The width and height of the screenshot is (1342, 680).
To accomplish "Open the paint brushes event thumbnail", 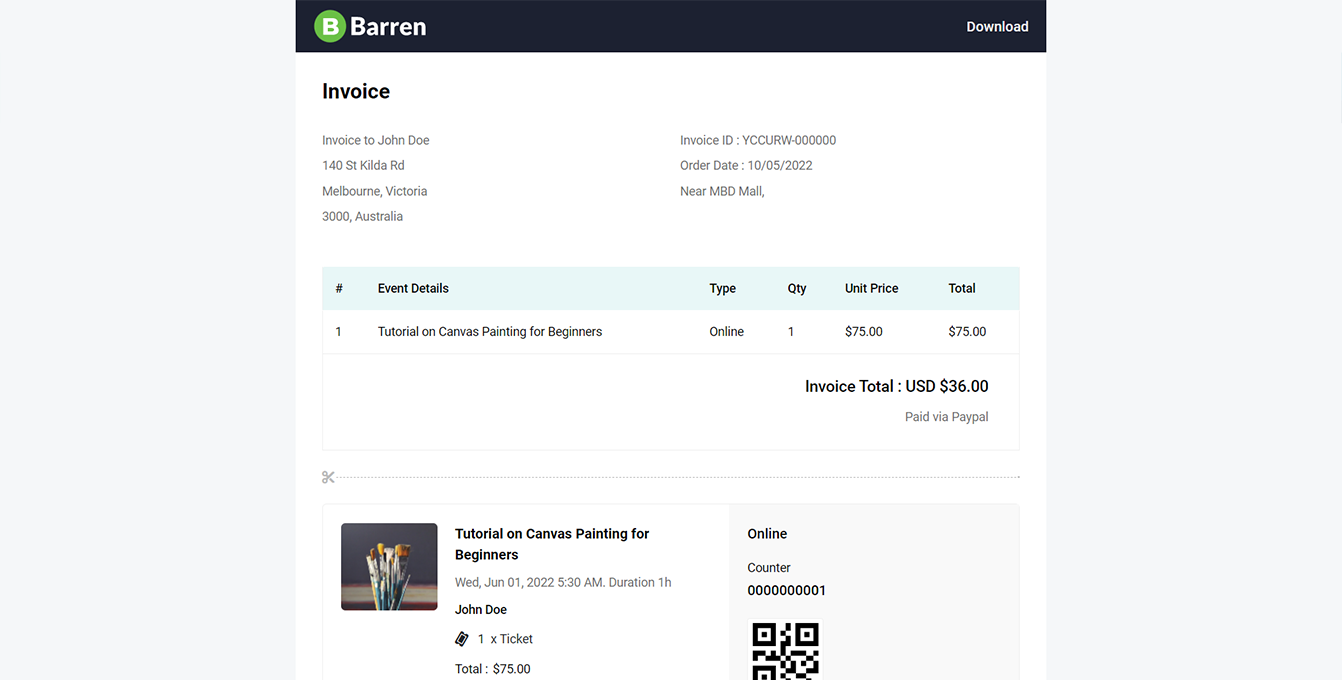I will 389,566.
